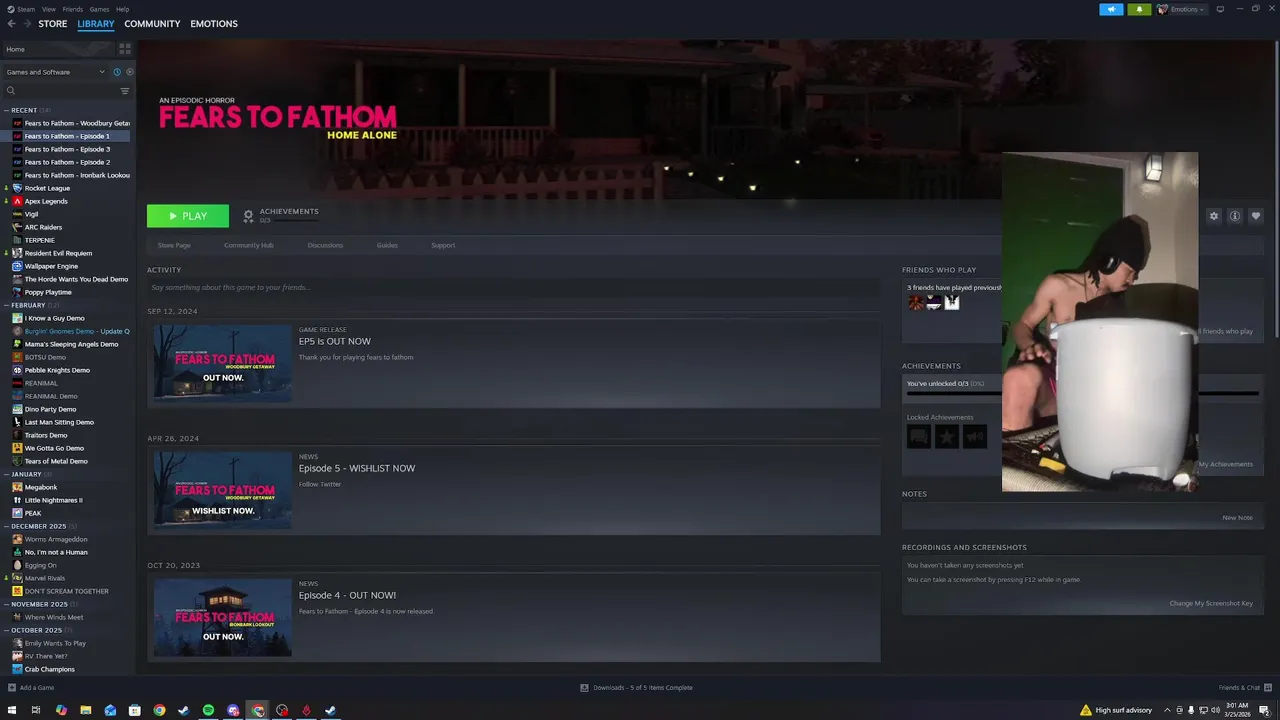Open the EMOTIONS profile tab
Screen dimensions: 1280x720
click(214, 24)
